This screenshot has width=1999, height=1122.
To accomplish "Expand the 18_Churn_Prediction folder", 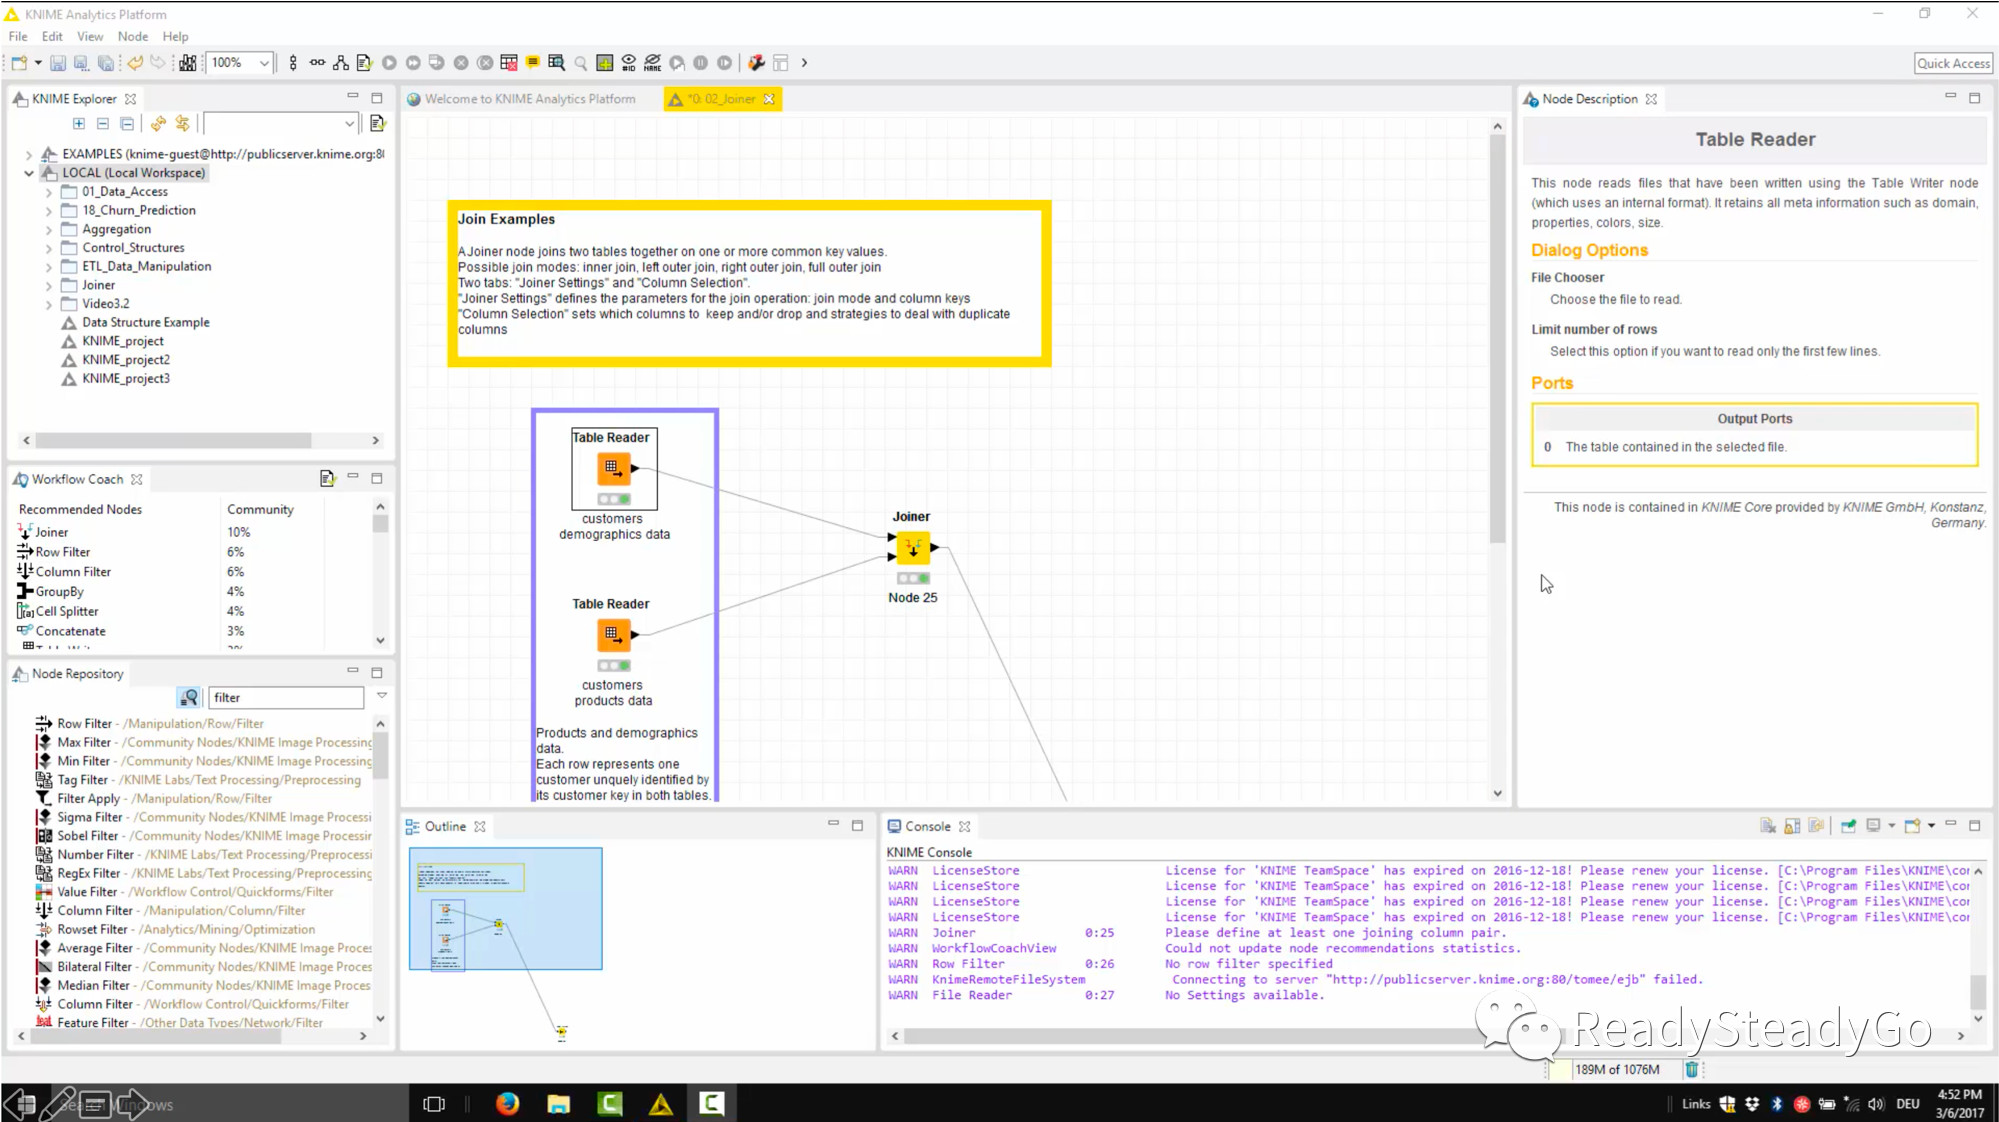I will click(x=48, y=211).
